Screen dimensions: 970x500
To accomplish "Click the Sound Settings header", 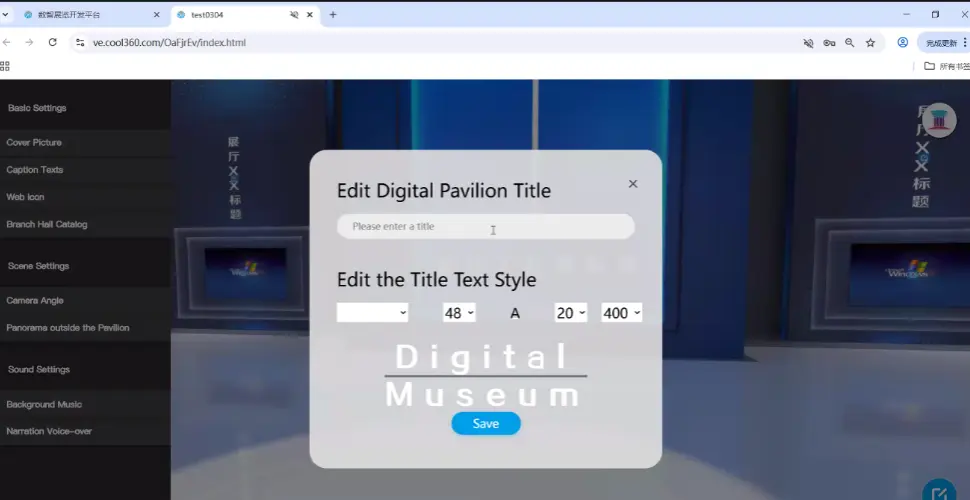I will (x=38, y=369).
